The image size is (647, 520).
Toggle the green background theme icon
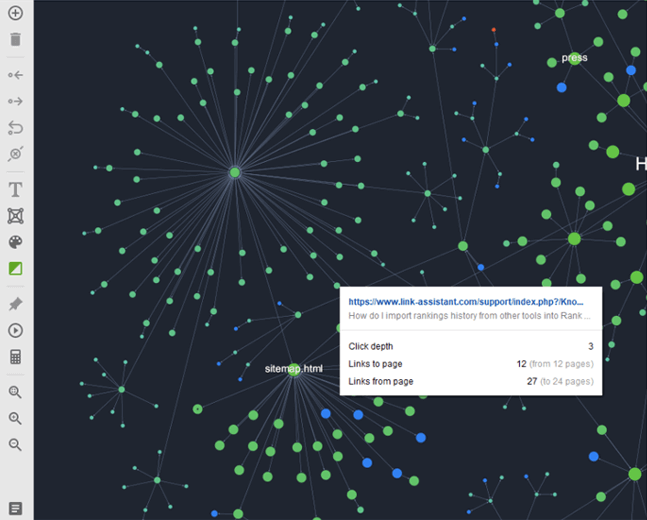(x=15, y=268)
